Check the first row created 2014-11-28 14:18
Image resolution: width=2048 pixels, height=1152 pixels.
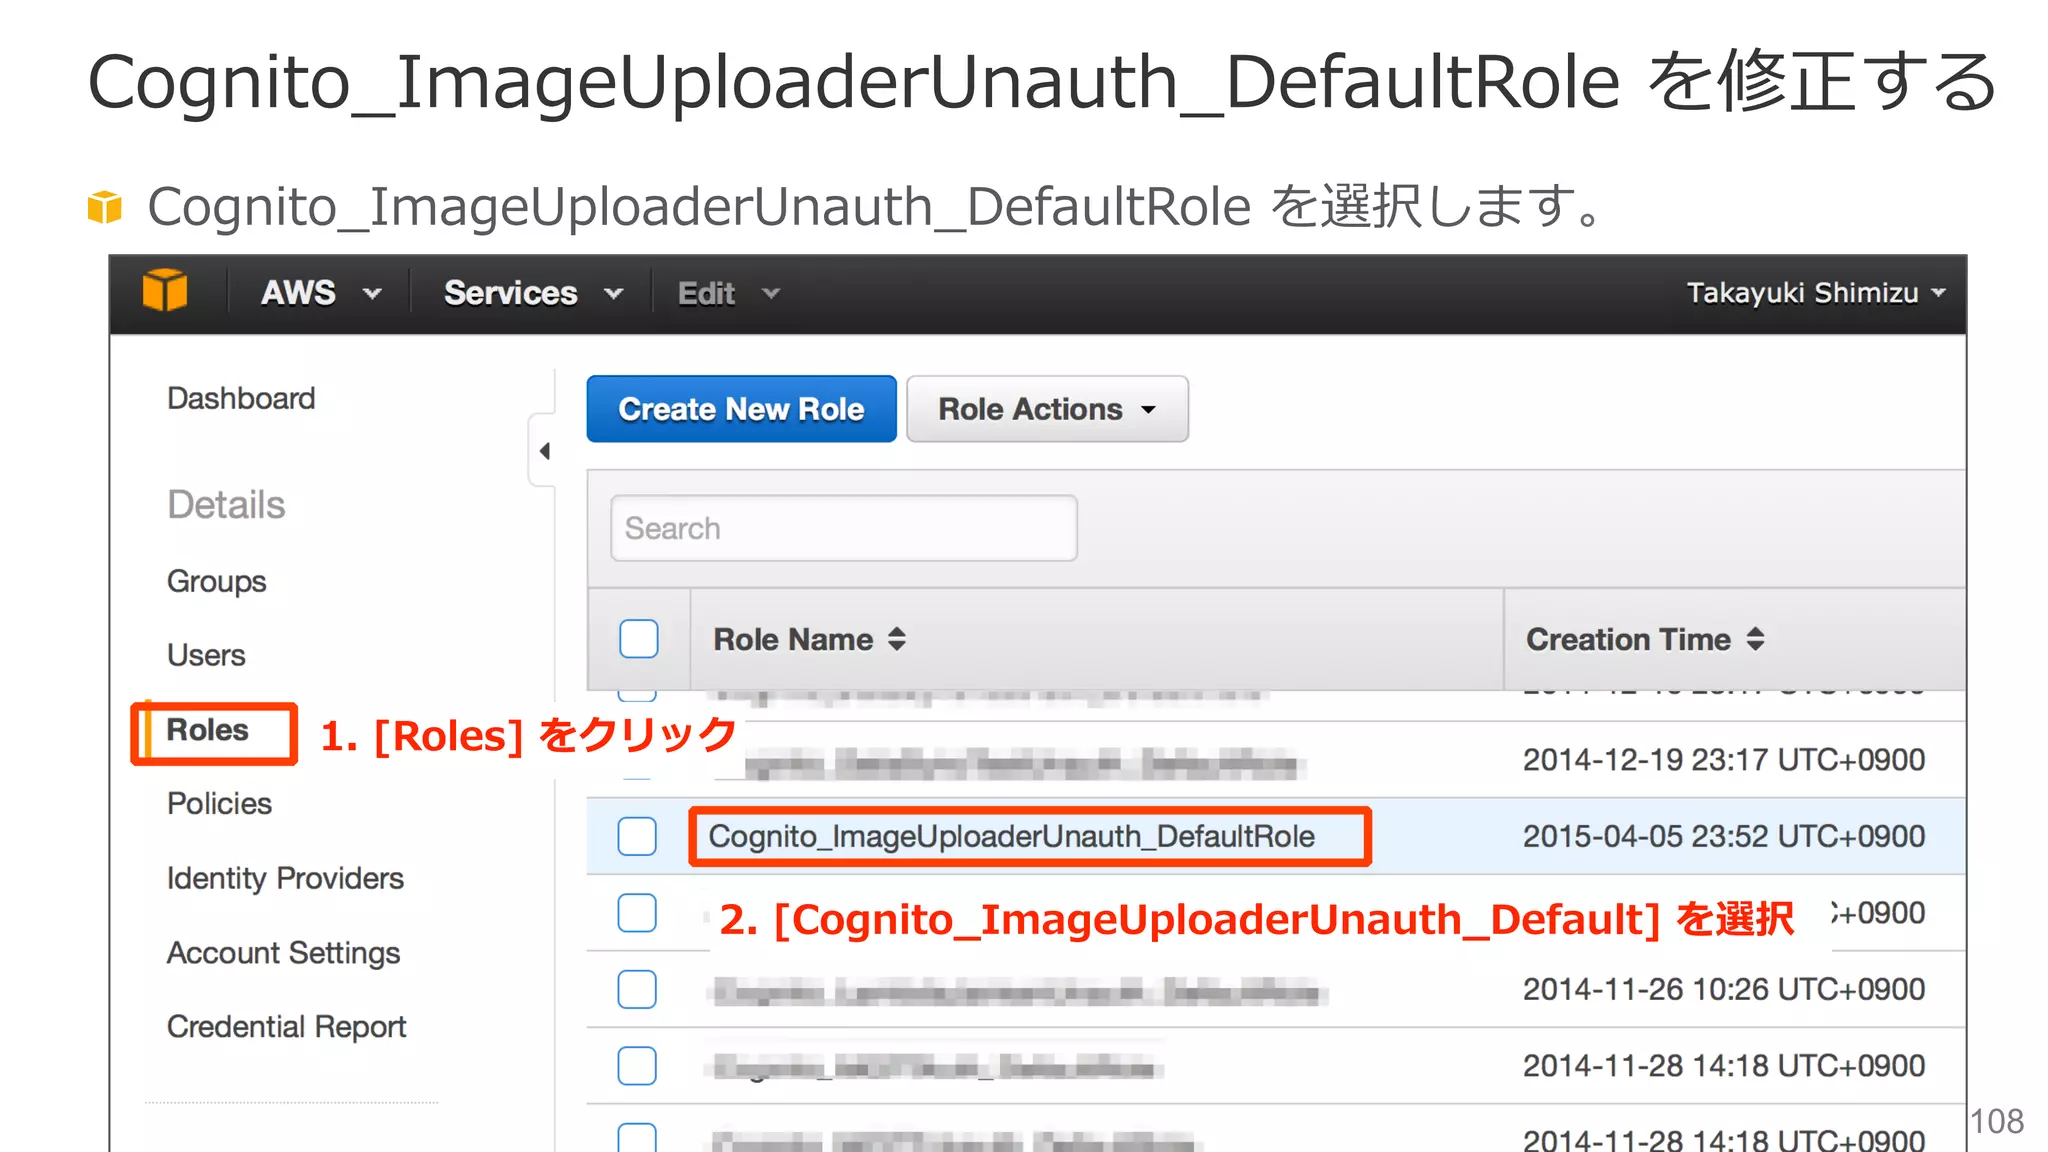click(637, 1066)
